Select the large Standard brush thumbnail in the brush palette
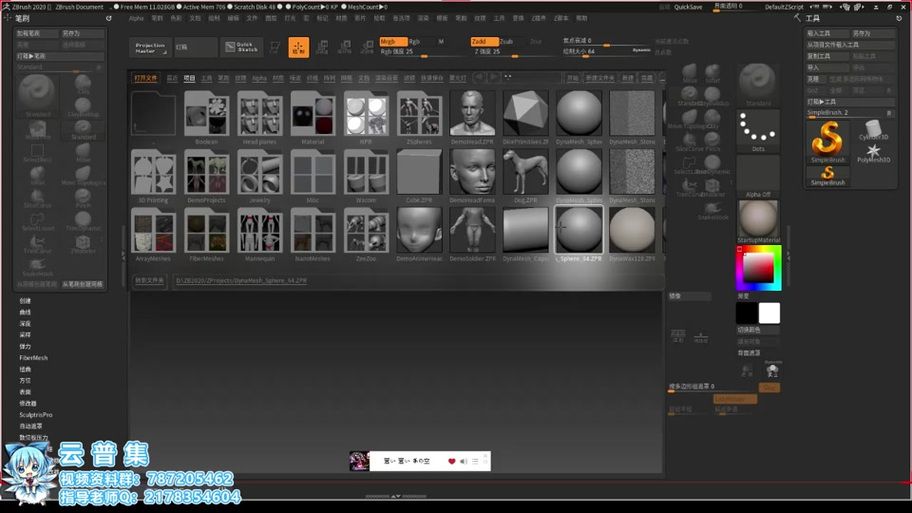 pos(37,95)
